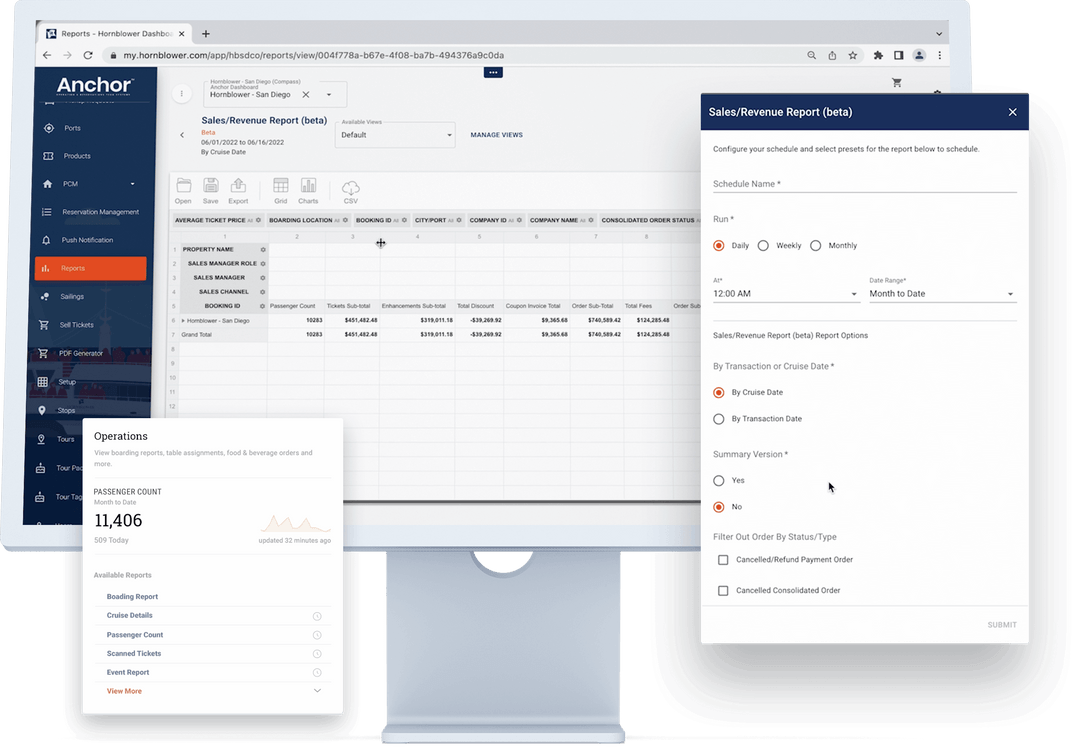Choose By Transaction Date option
The image size is (1080, 747).
pyautogui.click(x=719, y=418)
